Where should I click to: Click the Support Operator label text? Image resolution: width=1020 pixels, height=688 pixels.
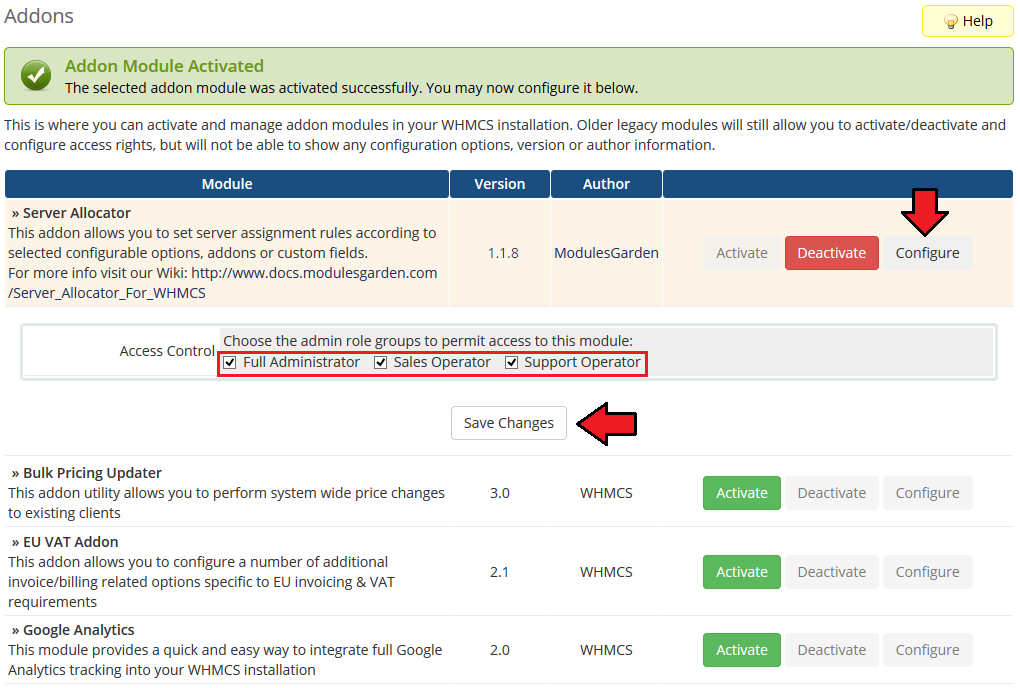coord(582,362)
